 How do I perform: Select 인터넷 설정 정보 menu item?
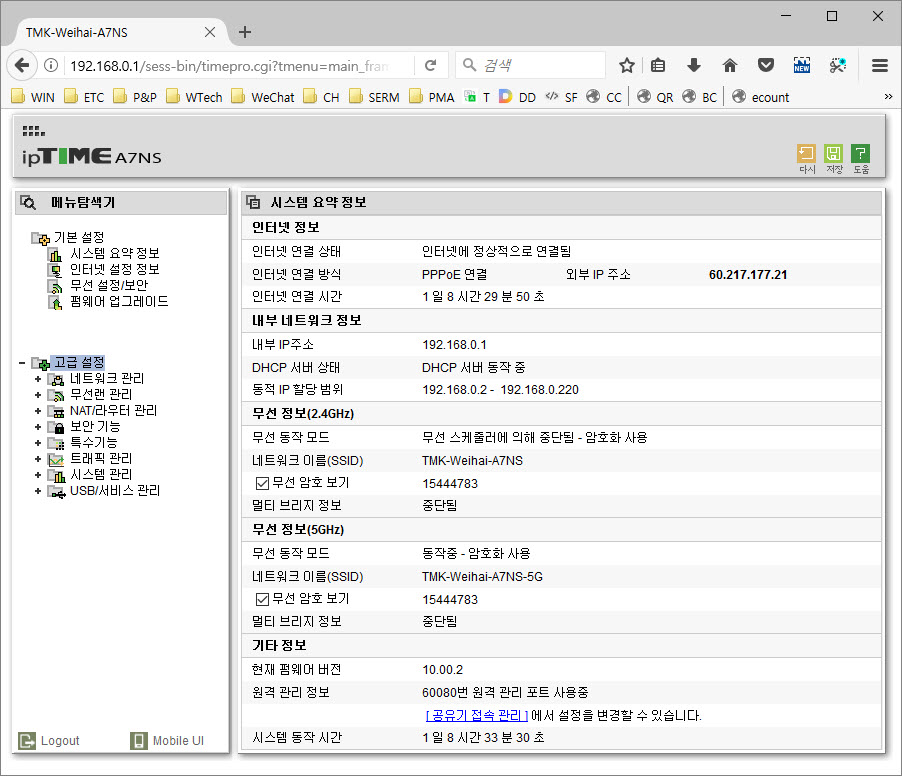(x=114, y=269)
